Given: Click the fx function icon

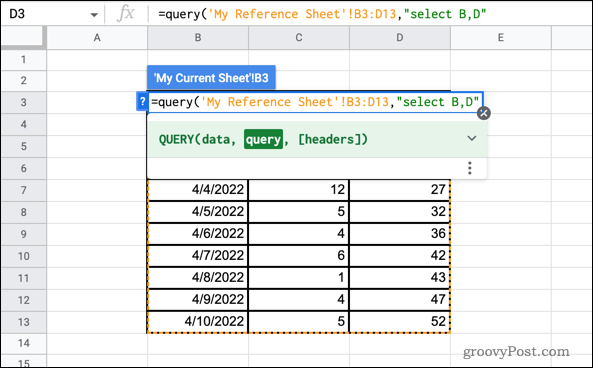Looking at the screenshot, I should coord(126,14).
